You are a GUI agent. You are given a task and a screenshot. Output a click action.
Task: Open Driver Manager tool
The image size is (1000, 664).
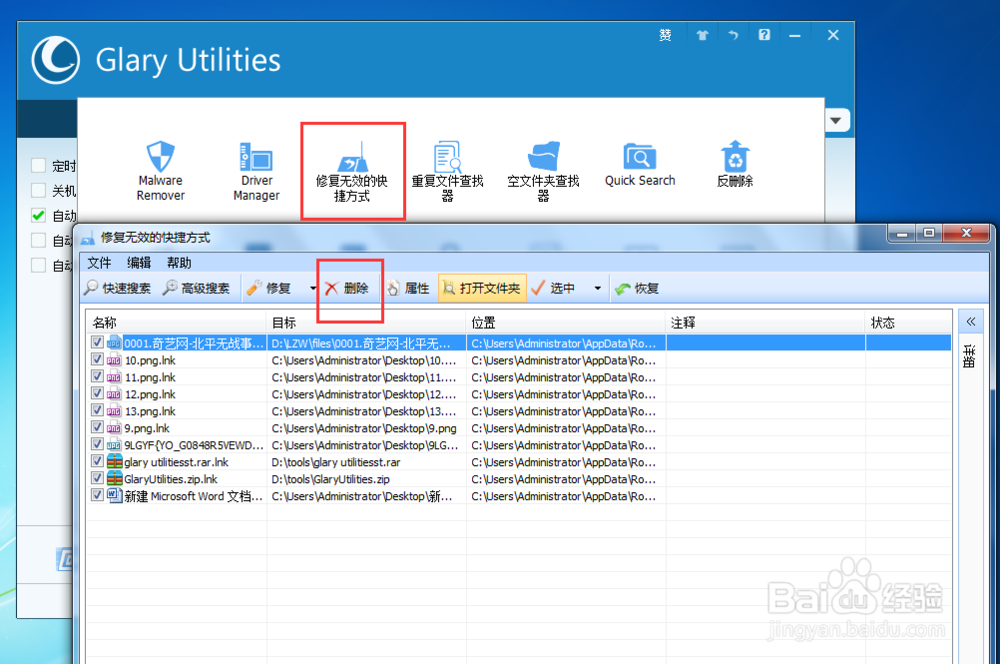pos(256,170)
